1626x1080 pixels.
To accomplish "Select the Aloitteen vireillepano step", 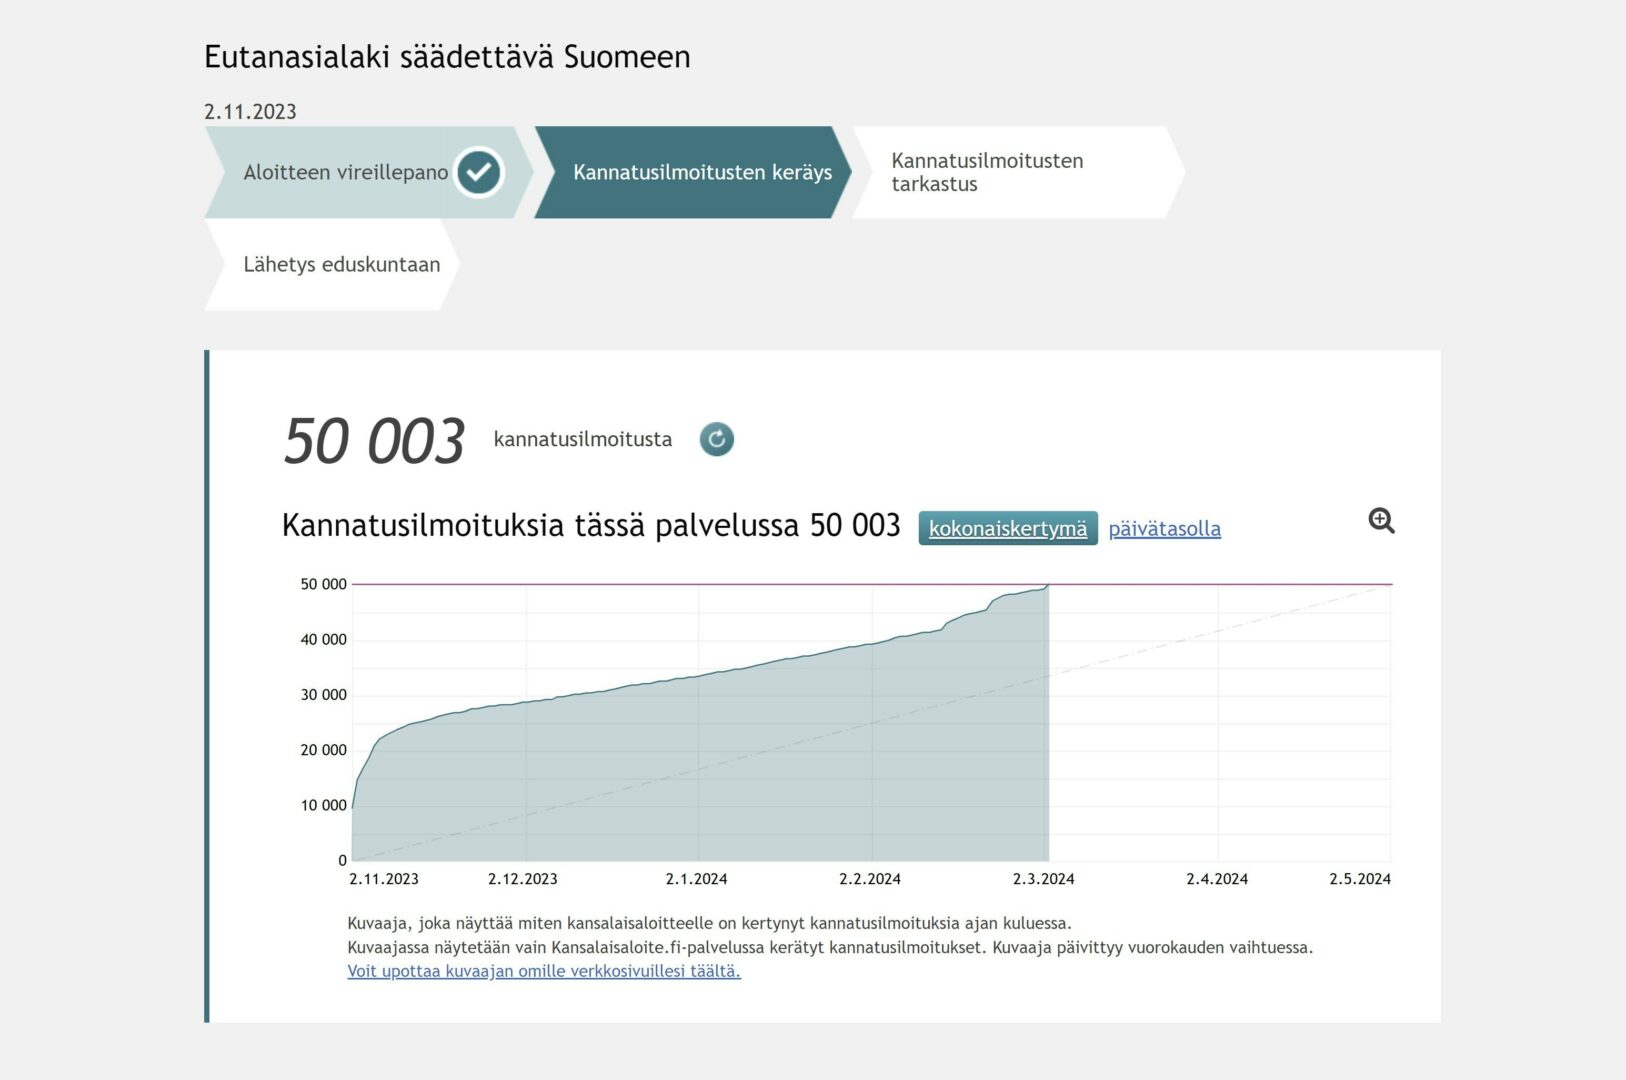I will (x=345, y=172).
